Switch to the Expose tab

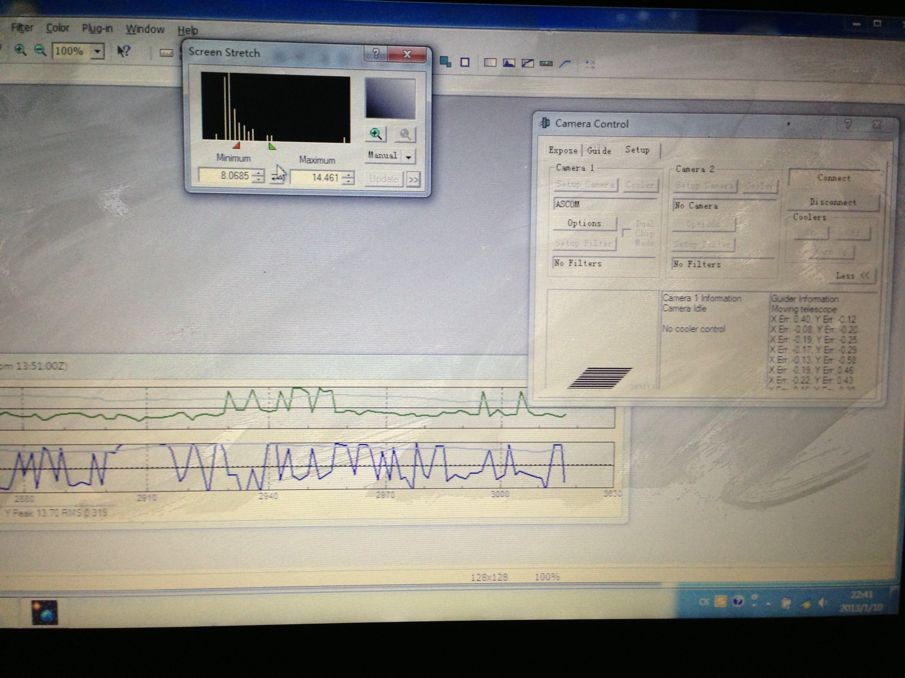coord(563,150)
